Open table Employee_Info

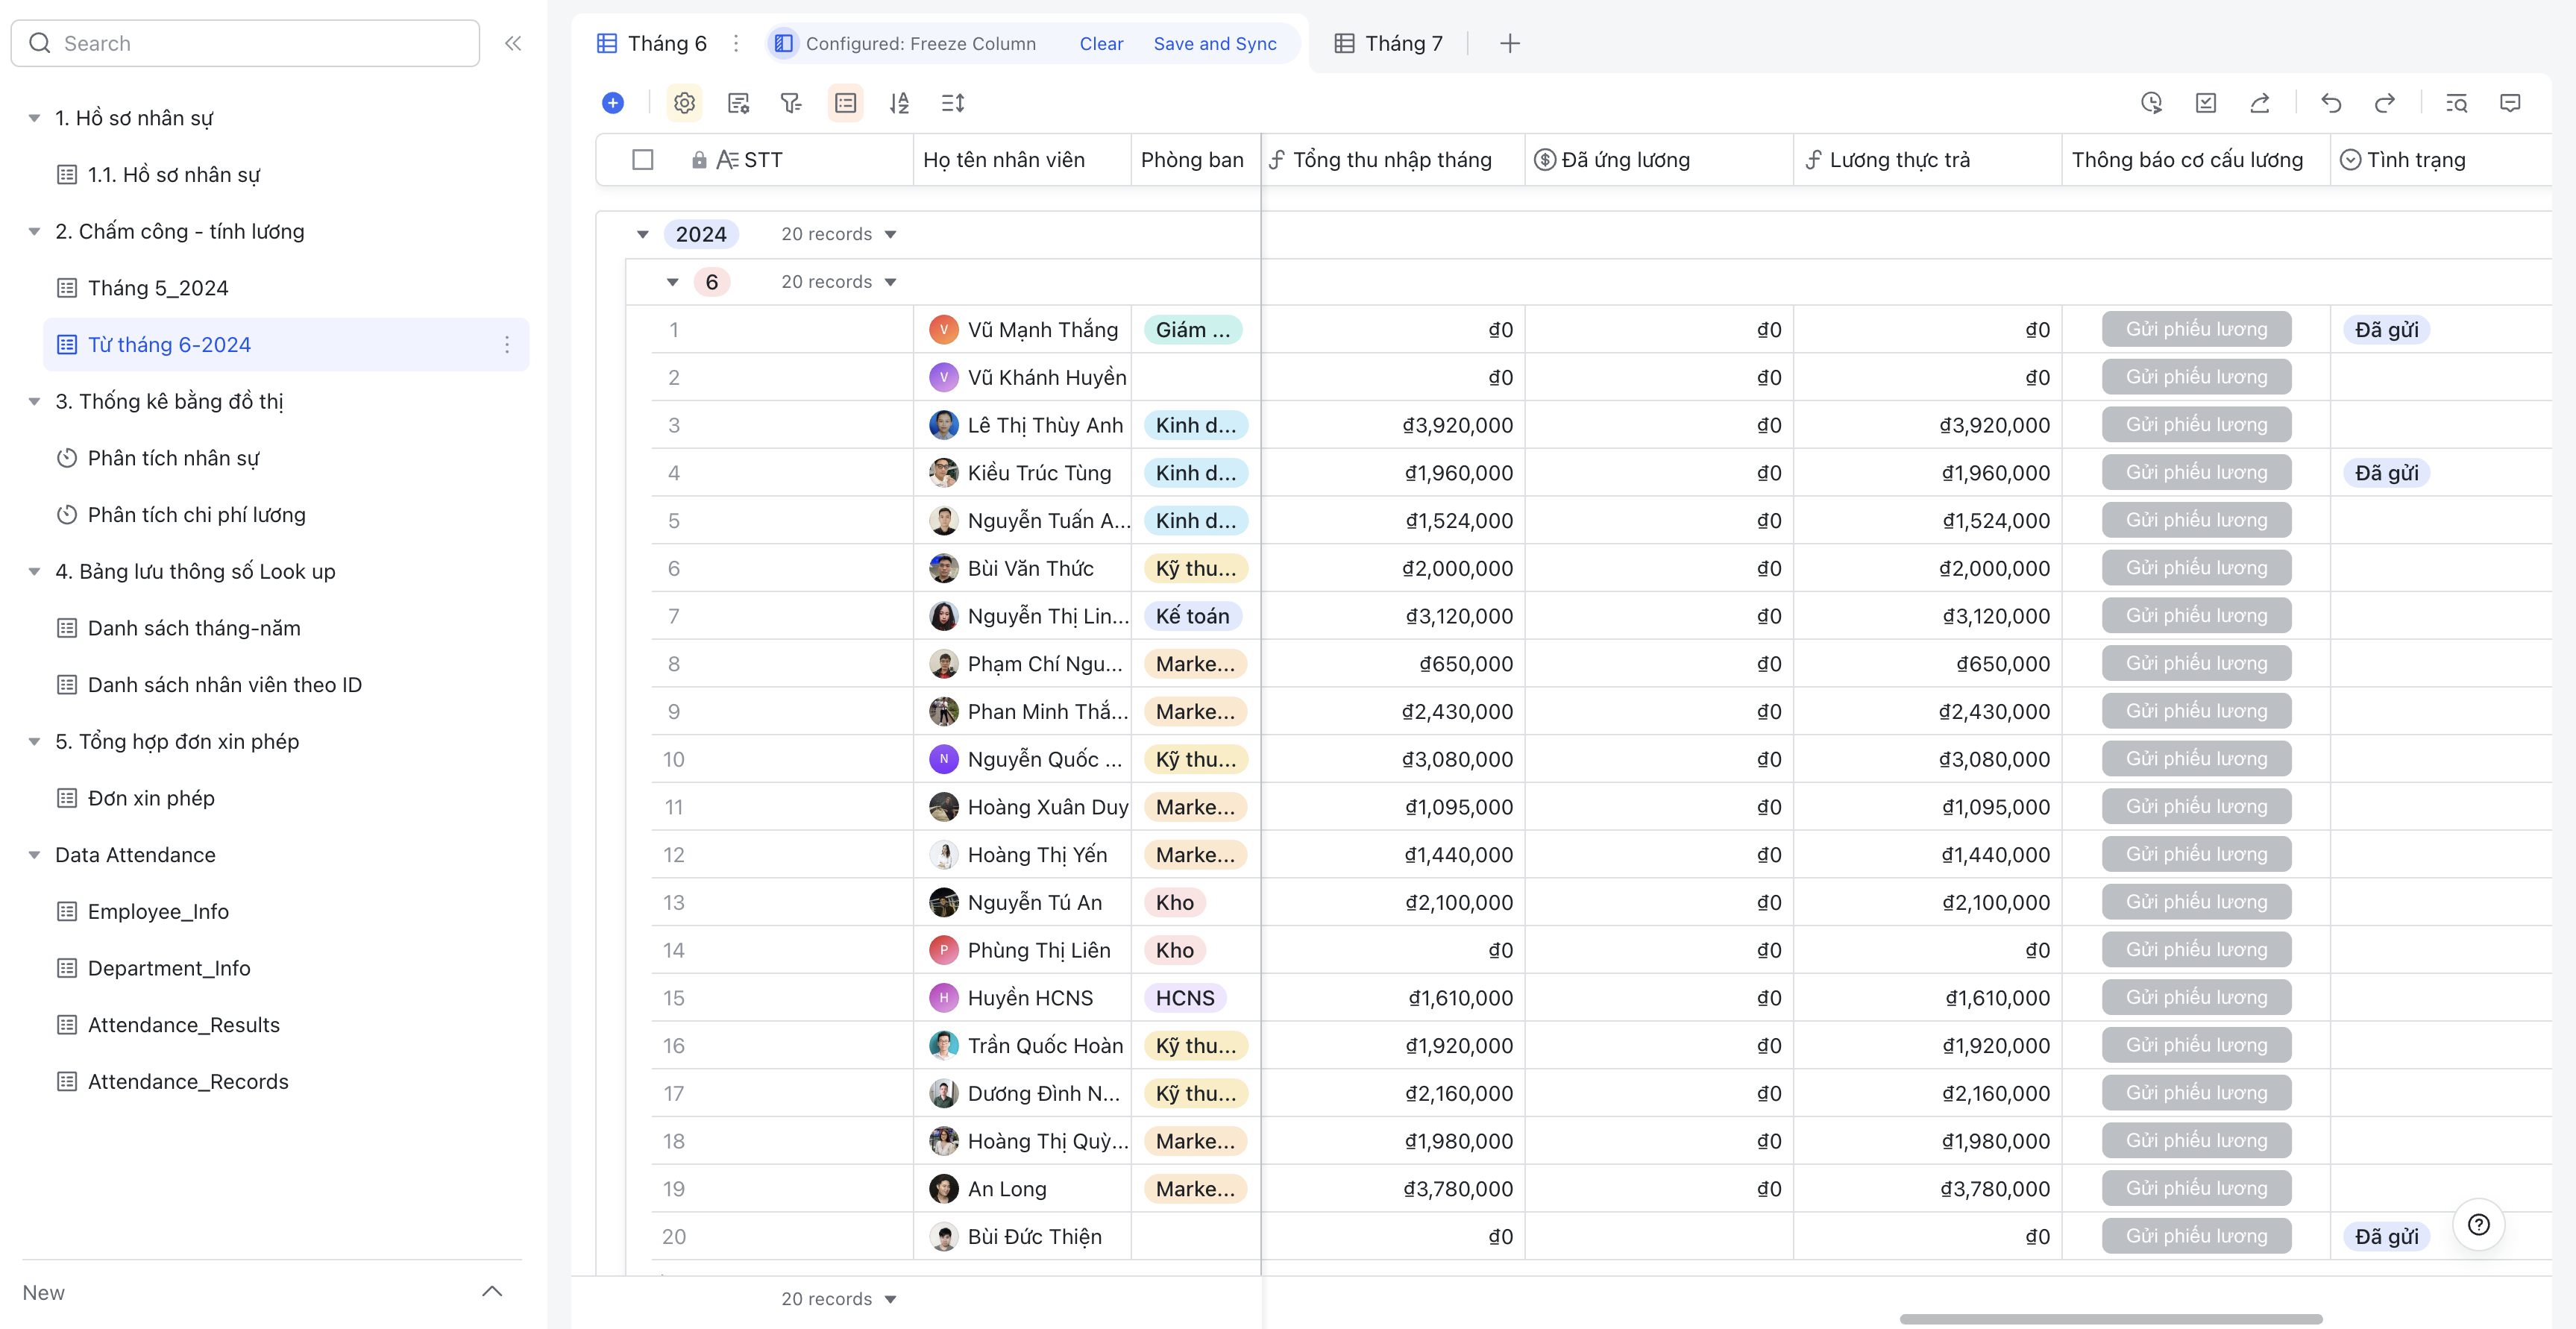coord(158,911)
